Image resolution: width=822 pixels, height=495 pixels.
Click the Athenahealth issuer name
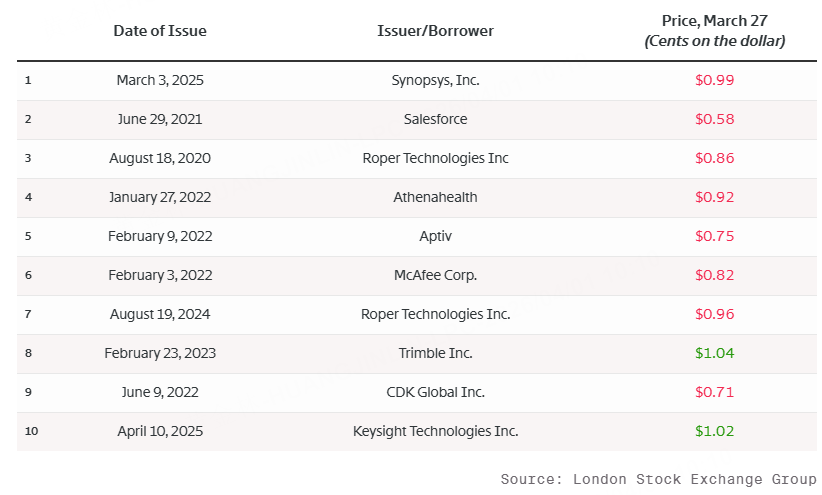[x=435, y=197]
